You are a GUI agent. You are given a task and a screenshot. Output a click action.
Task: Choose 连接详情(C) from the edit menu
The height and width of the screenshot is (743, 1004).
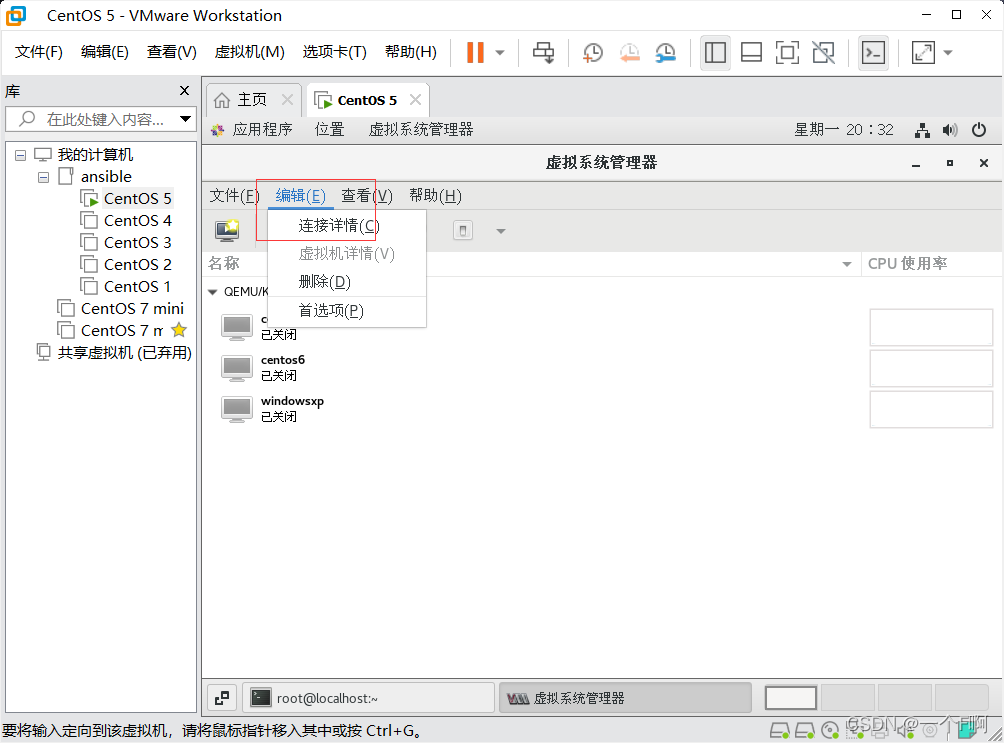point(347,225)
